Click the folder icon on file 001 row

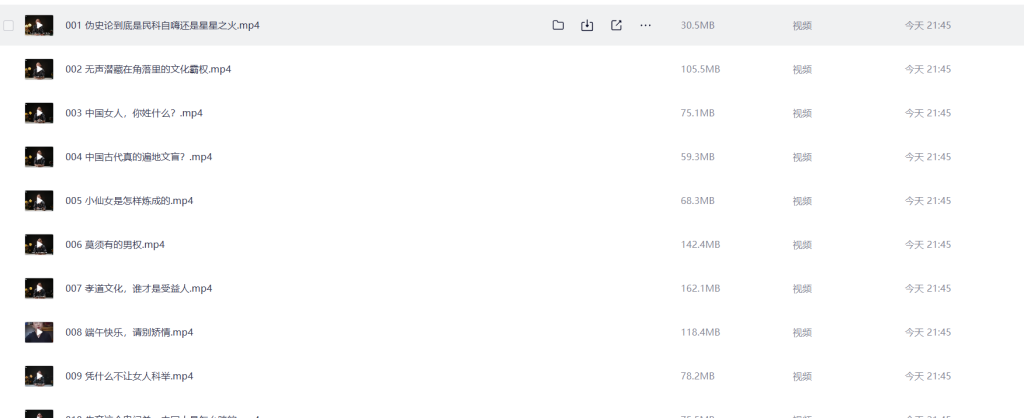pyautogui.click(x=558, y=25)
